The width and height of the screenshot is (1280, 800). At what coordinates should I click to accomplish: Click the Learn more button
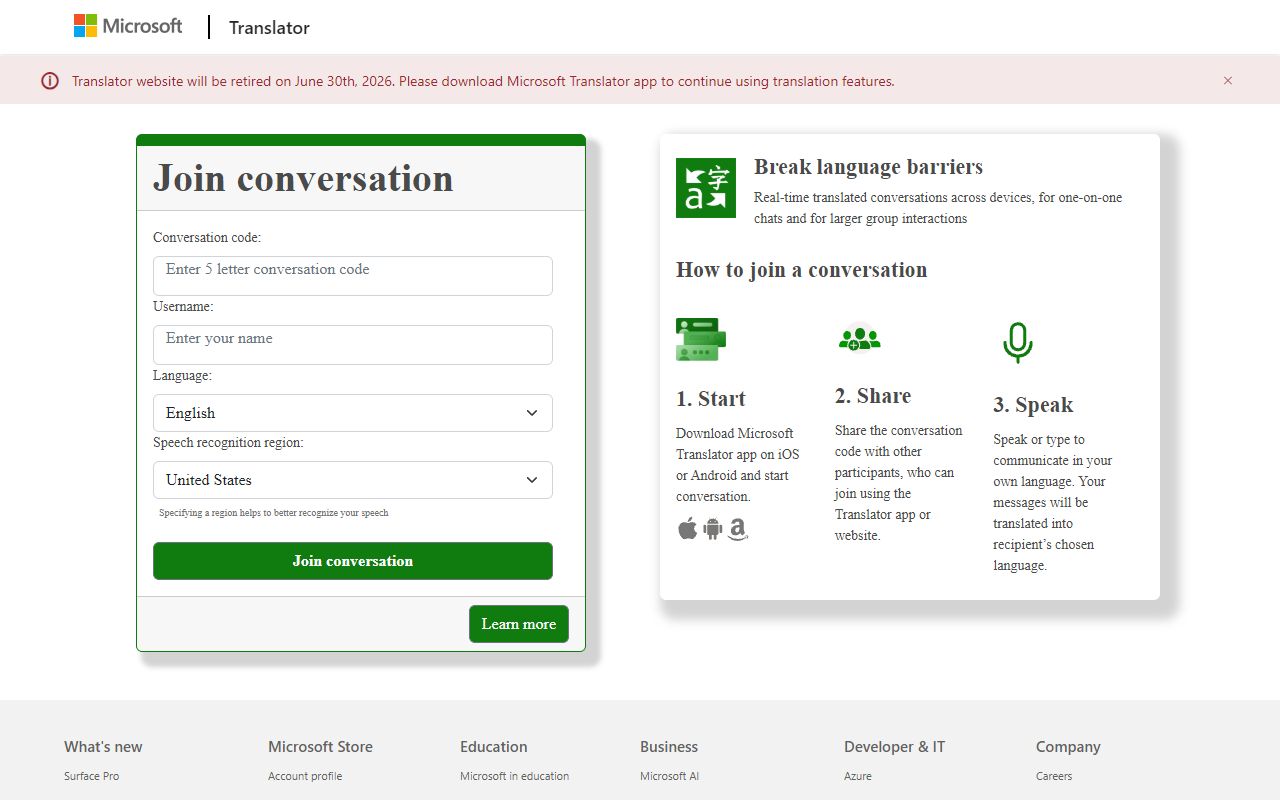[518, 623]
